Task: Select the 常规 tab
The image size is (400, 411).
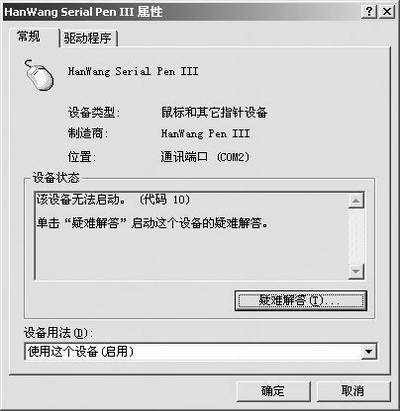Action: pyautogui.click(x=29, y=36)
